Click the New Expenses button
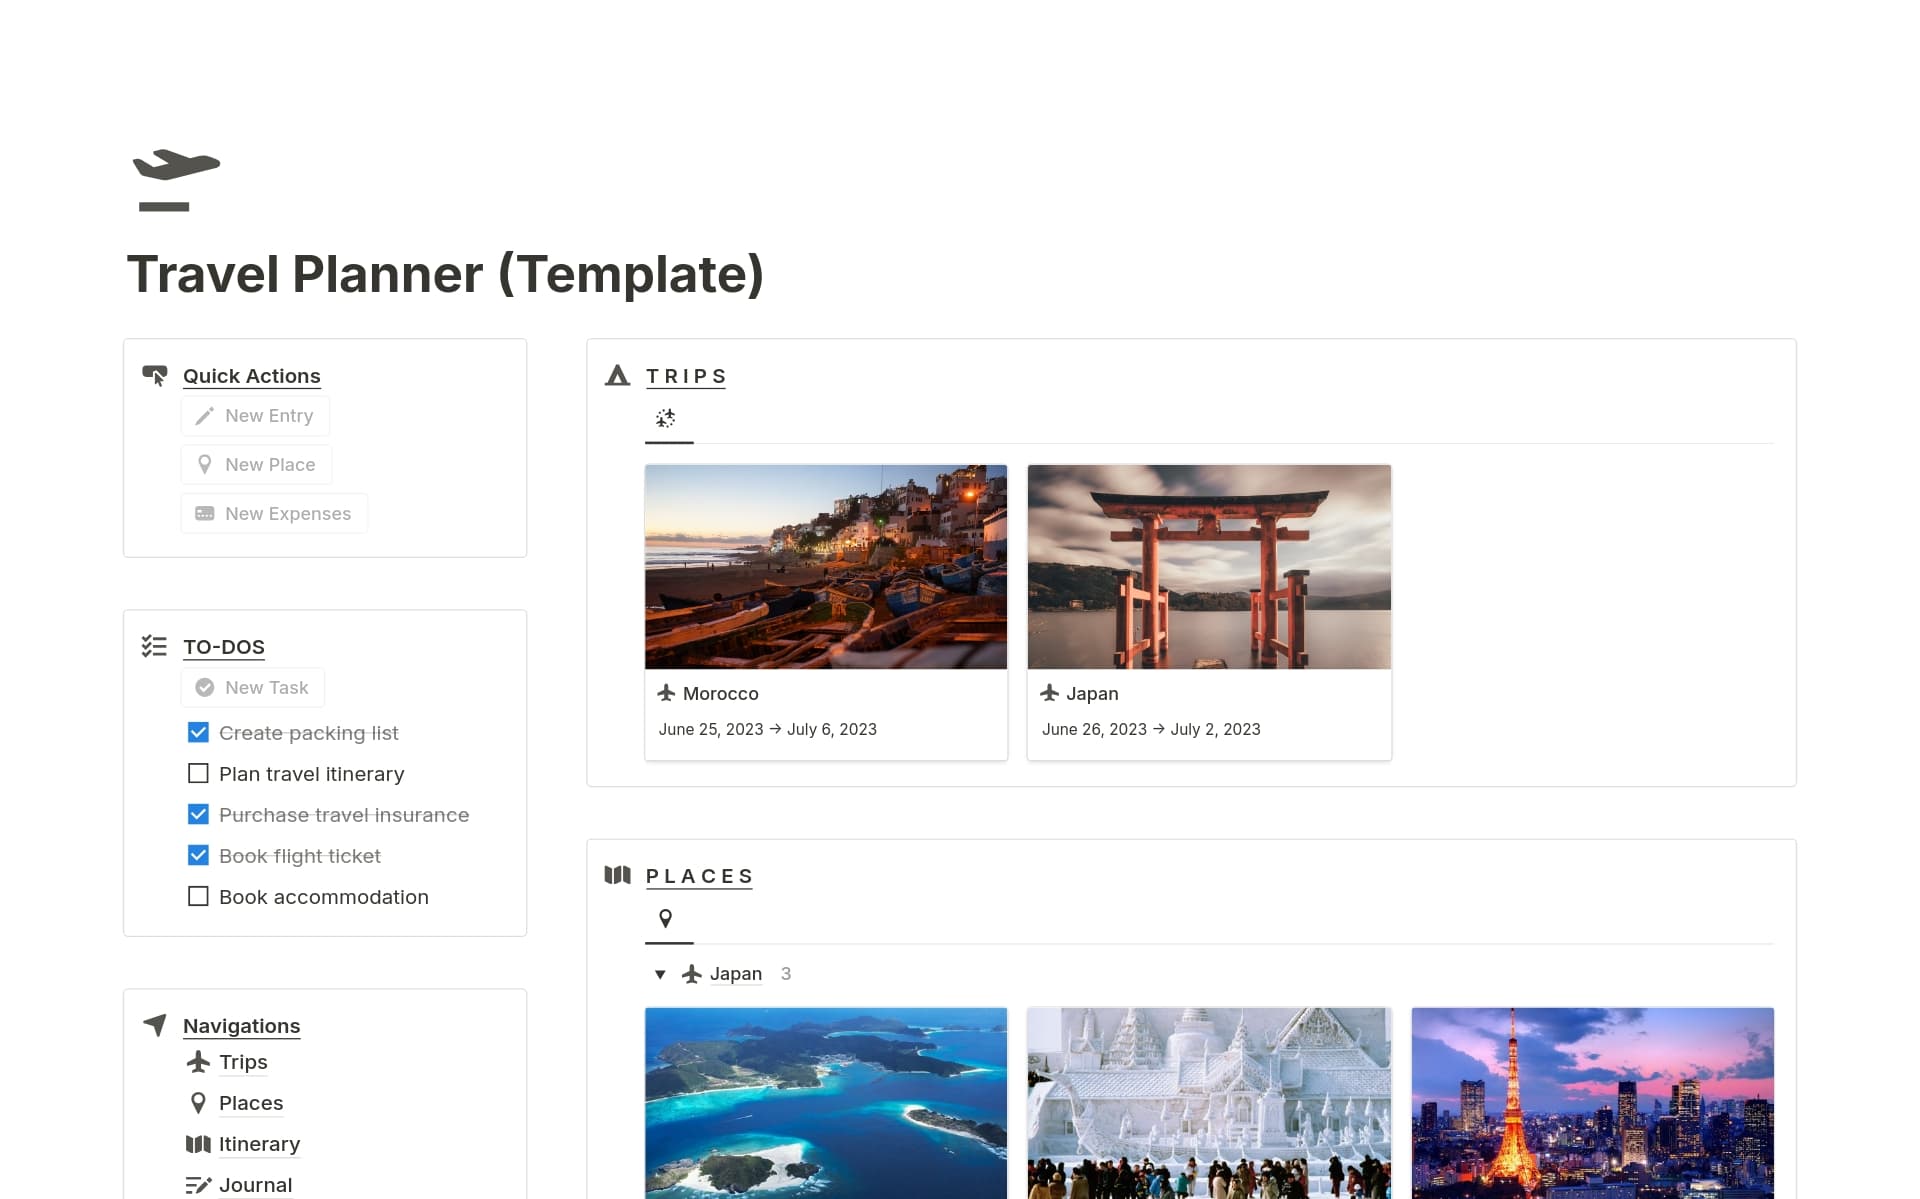The image size is (1920, 1199). coord(274,513)
